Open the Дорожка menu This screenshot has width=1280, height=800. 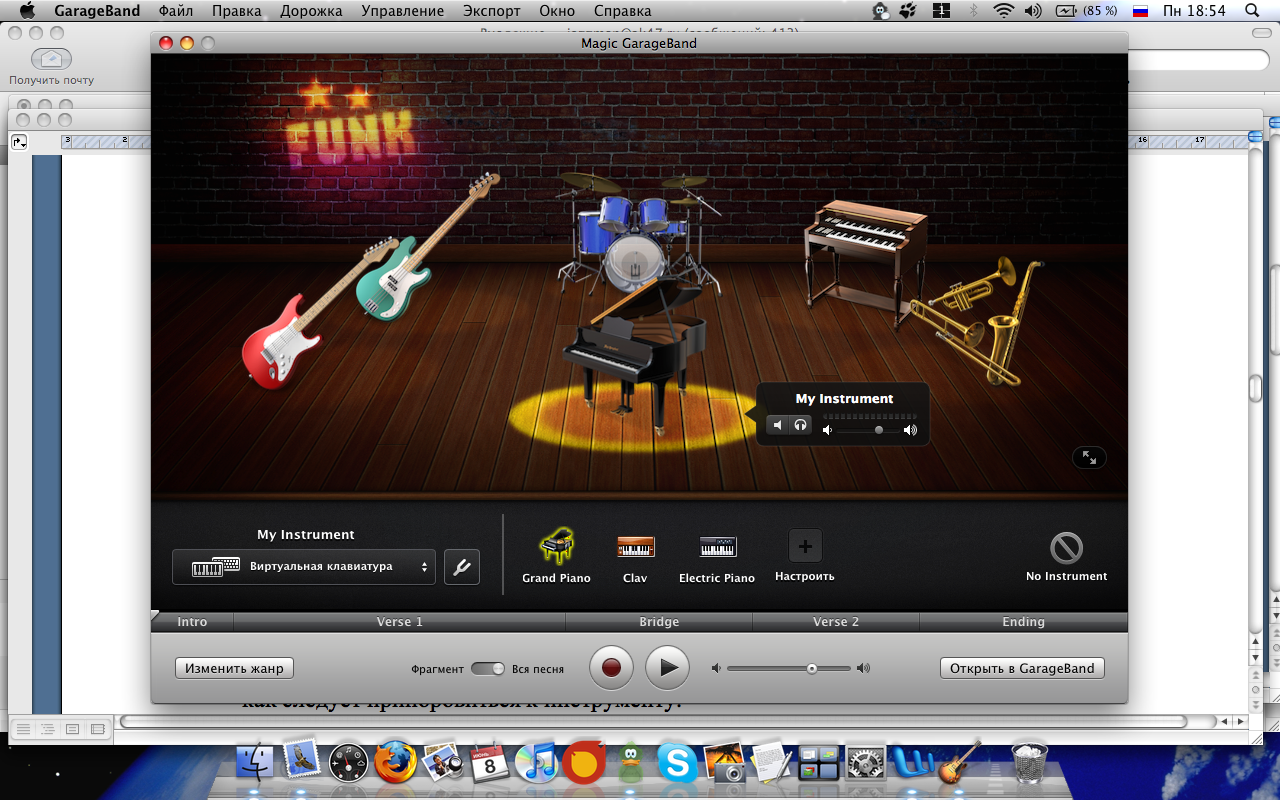311,11
